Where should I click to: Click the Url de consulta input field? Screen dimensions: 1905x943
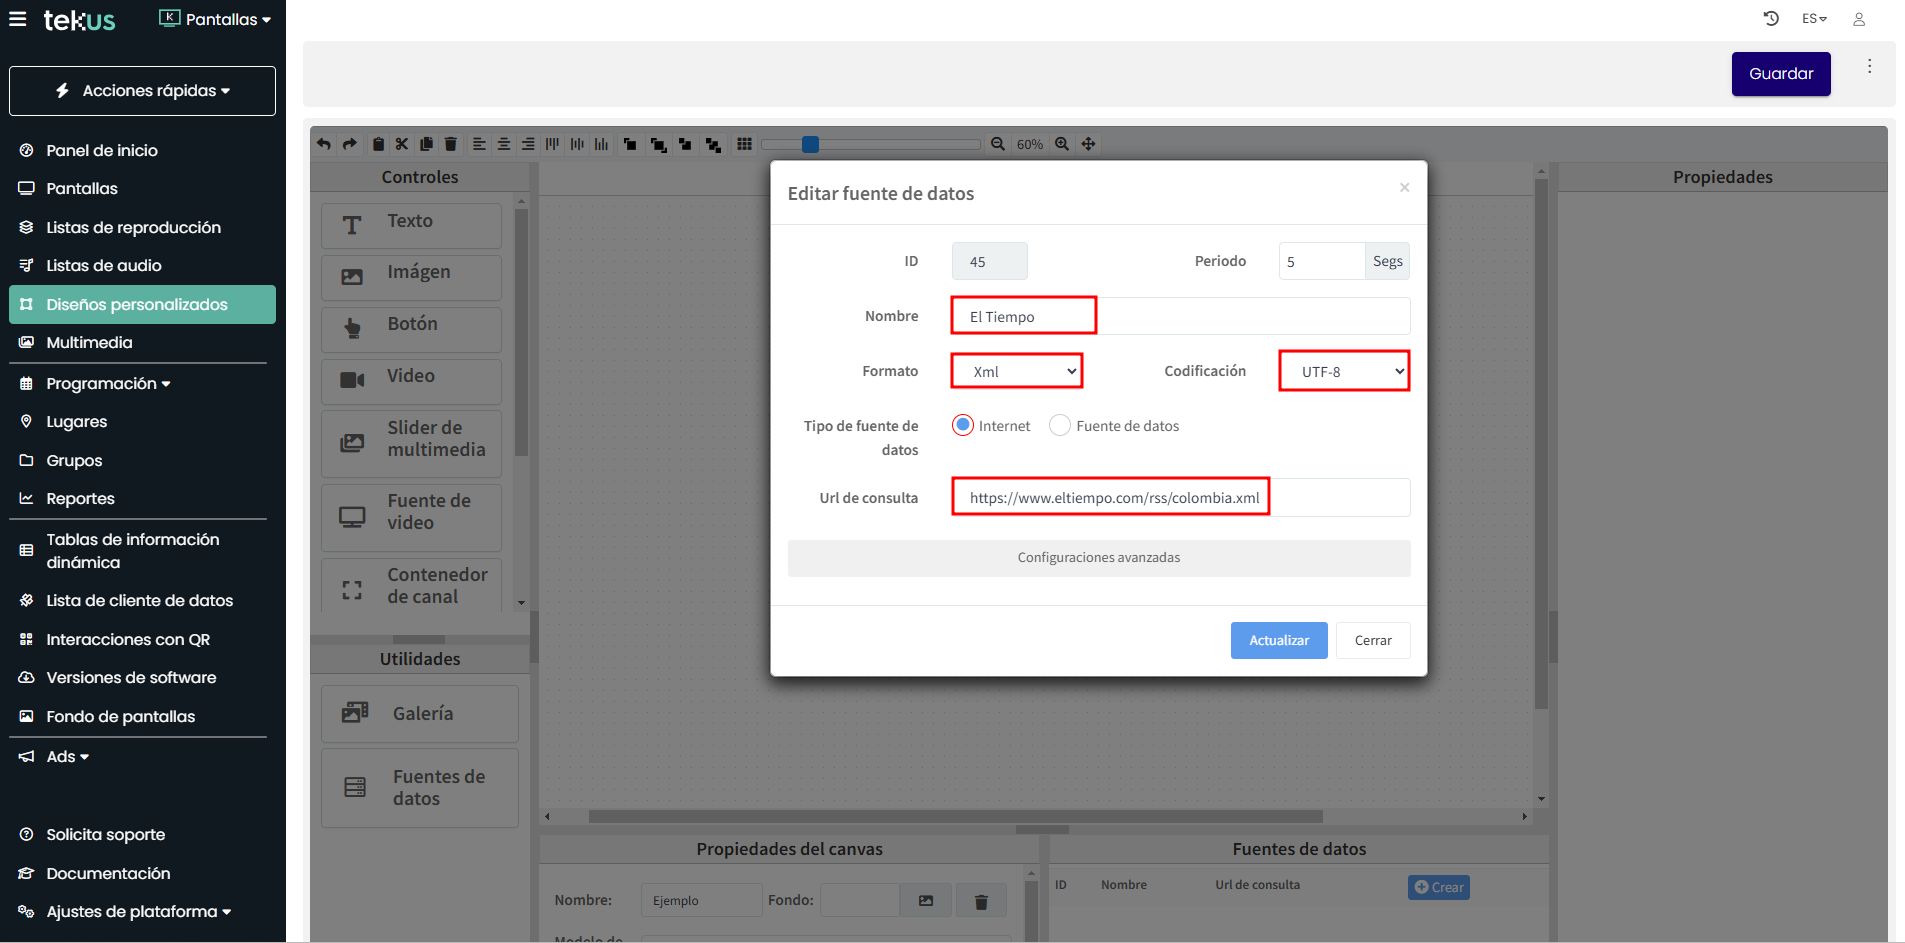pos(1180,498)
